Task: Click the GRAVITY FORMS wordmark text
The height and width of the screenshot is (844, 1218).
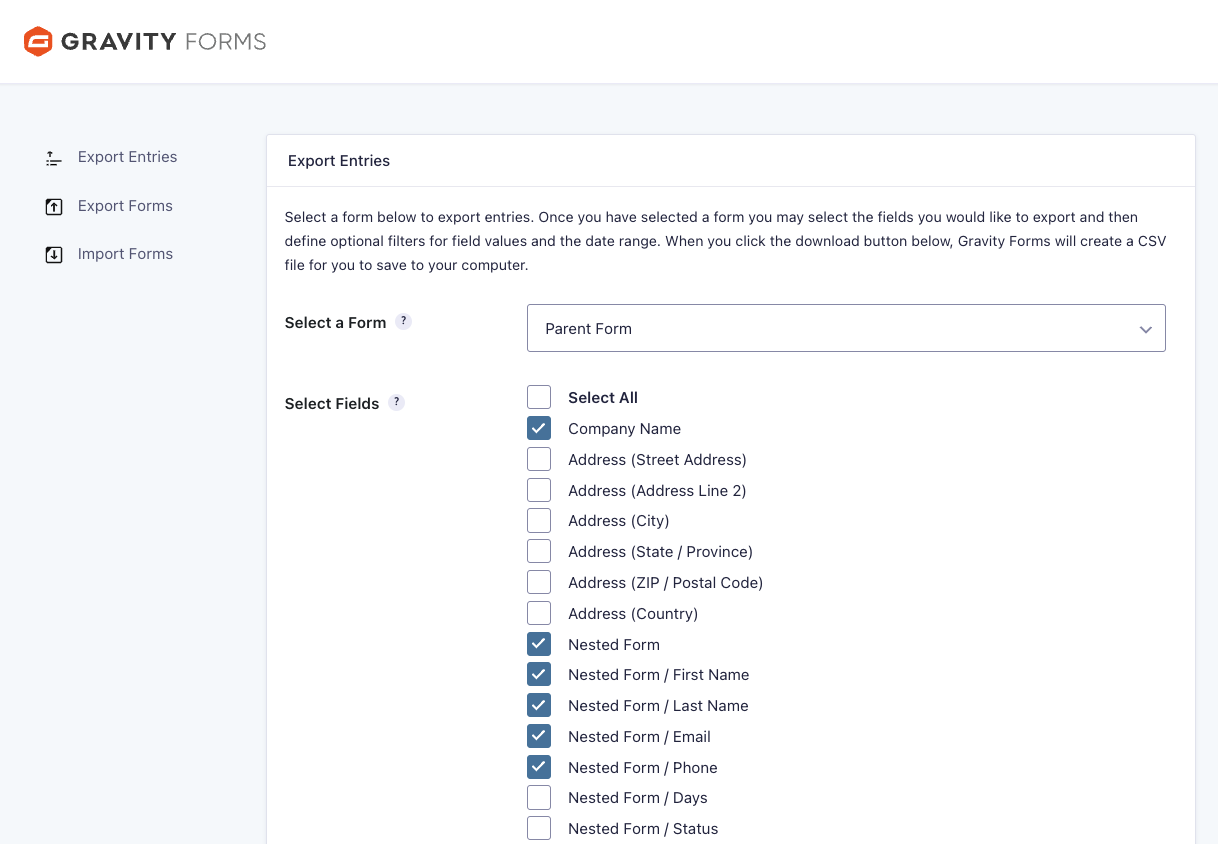Action: coord(164,42)
